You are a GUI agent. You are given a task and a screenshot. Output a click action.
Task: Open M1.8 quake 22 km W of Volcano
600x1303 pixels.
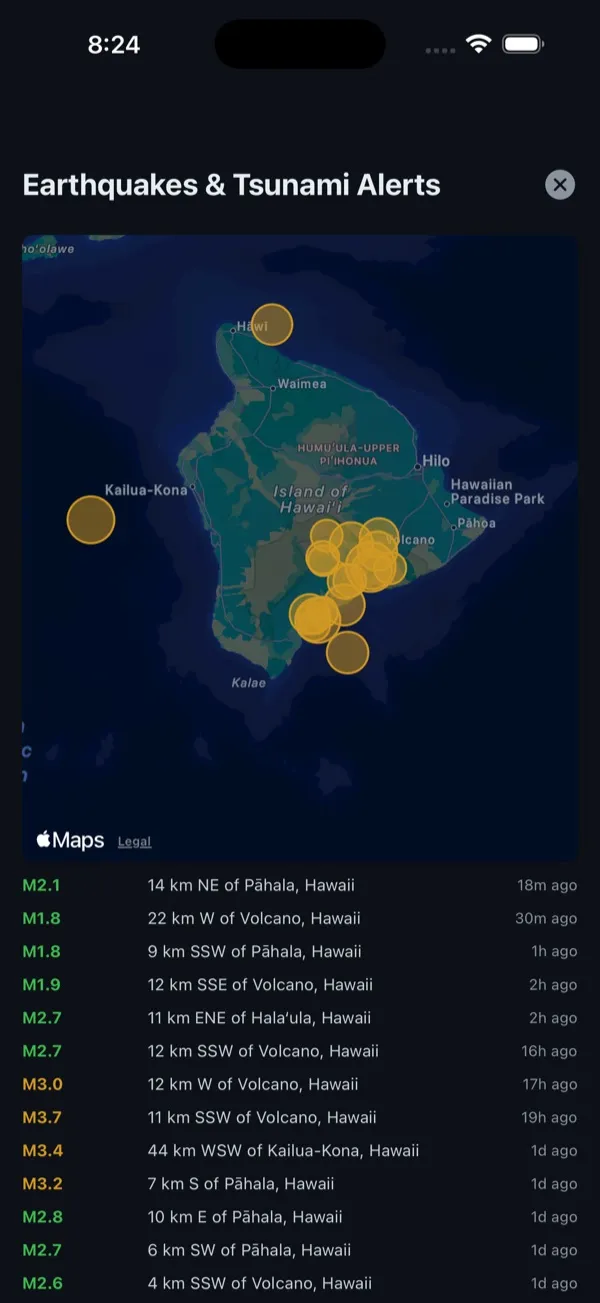point(299,918)
